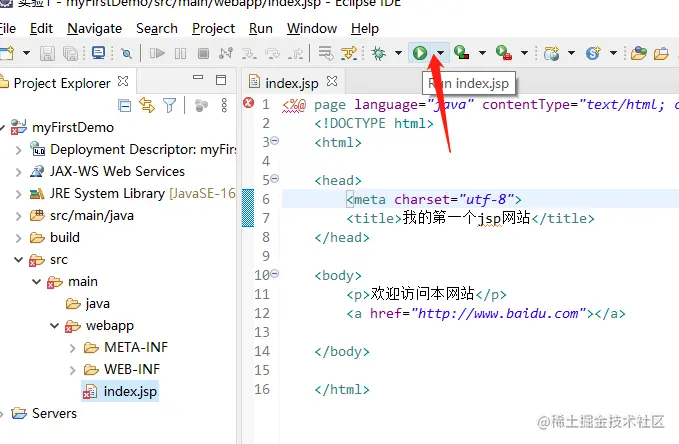
Task: Click the Open Type folder icon
Action: click(638, 53)
